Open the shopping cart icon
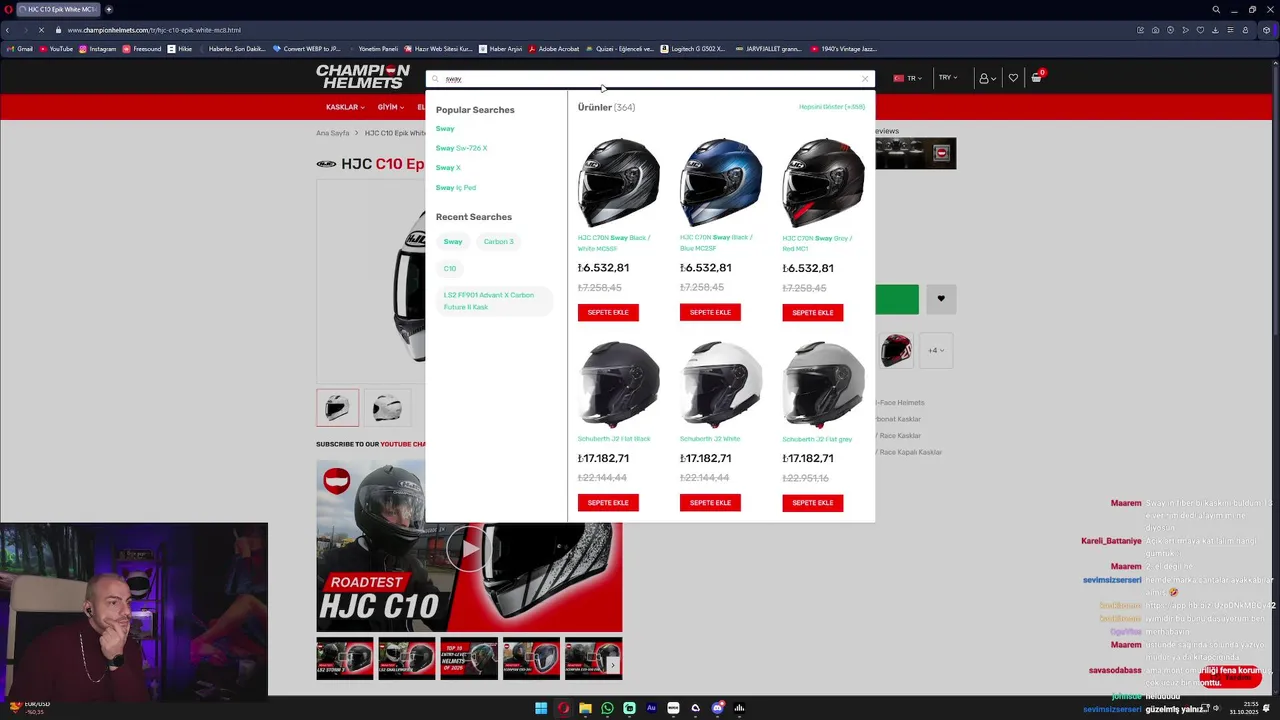The image size is (1280, 720). (x=1037, y=77)
